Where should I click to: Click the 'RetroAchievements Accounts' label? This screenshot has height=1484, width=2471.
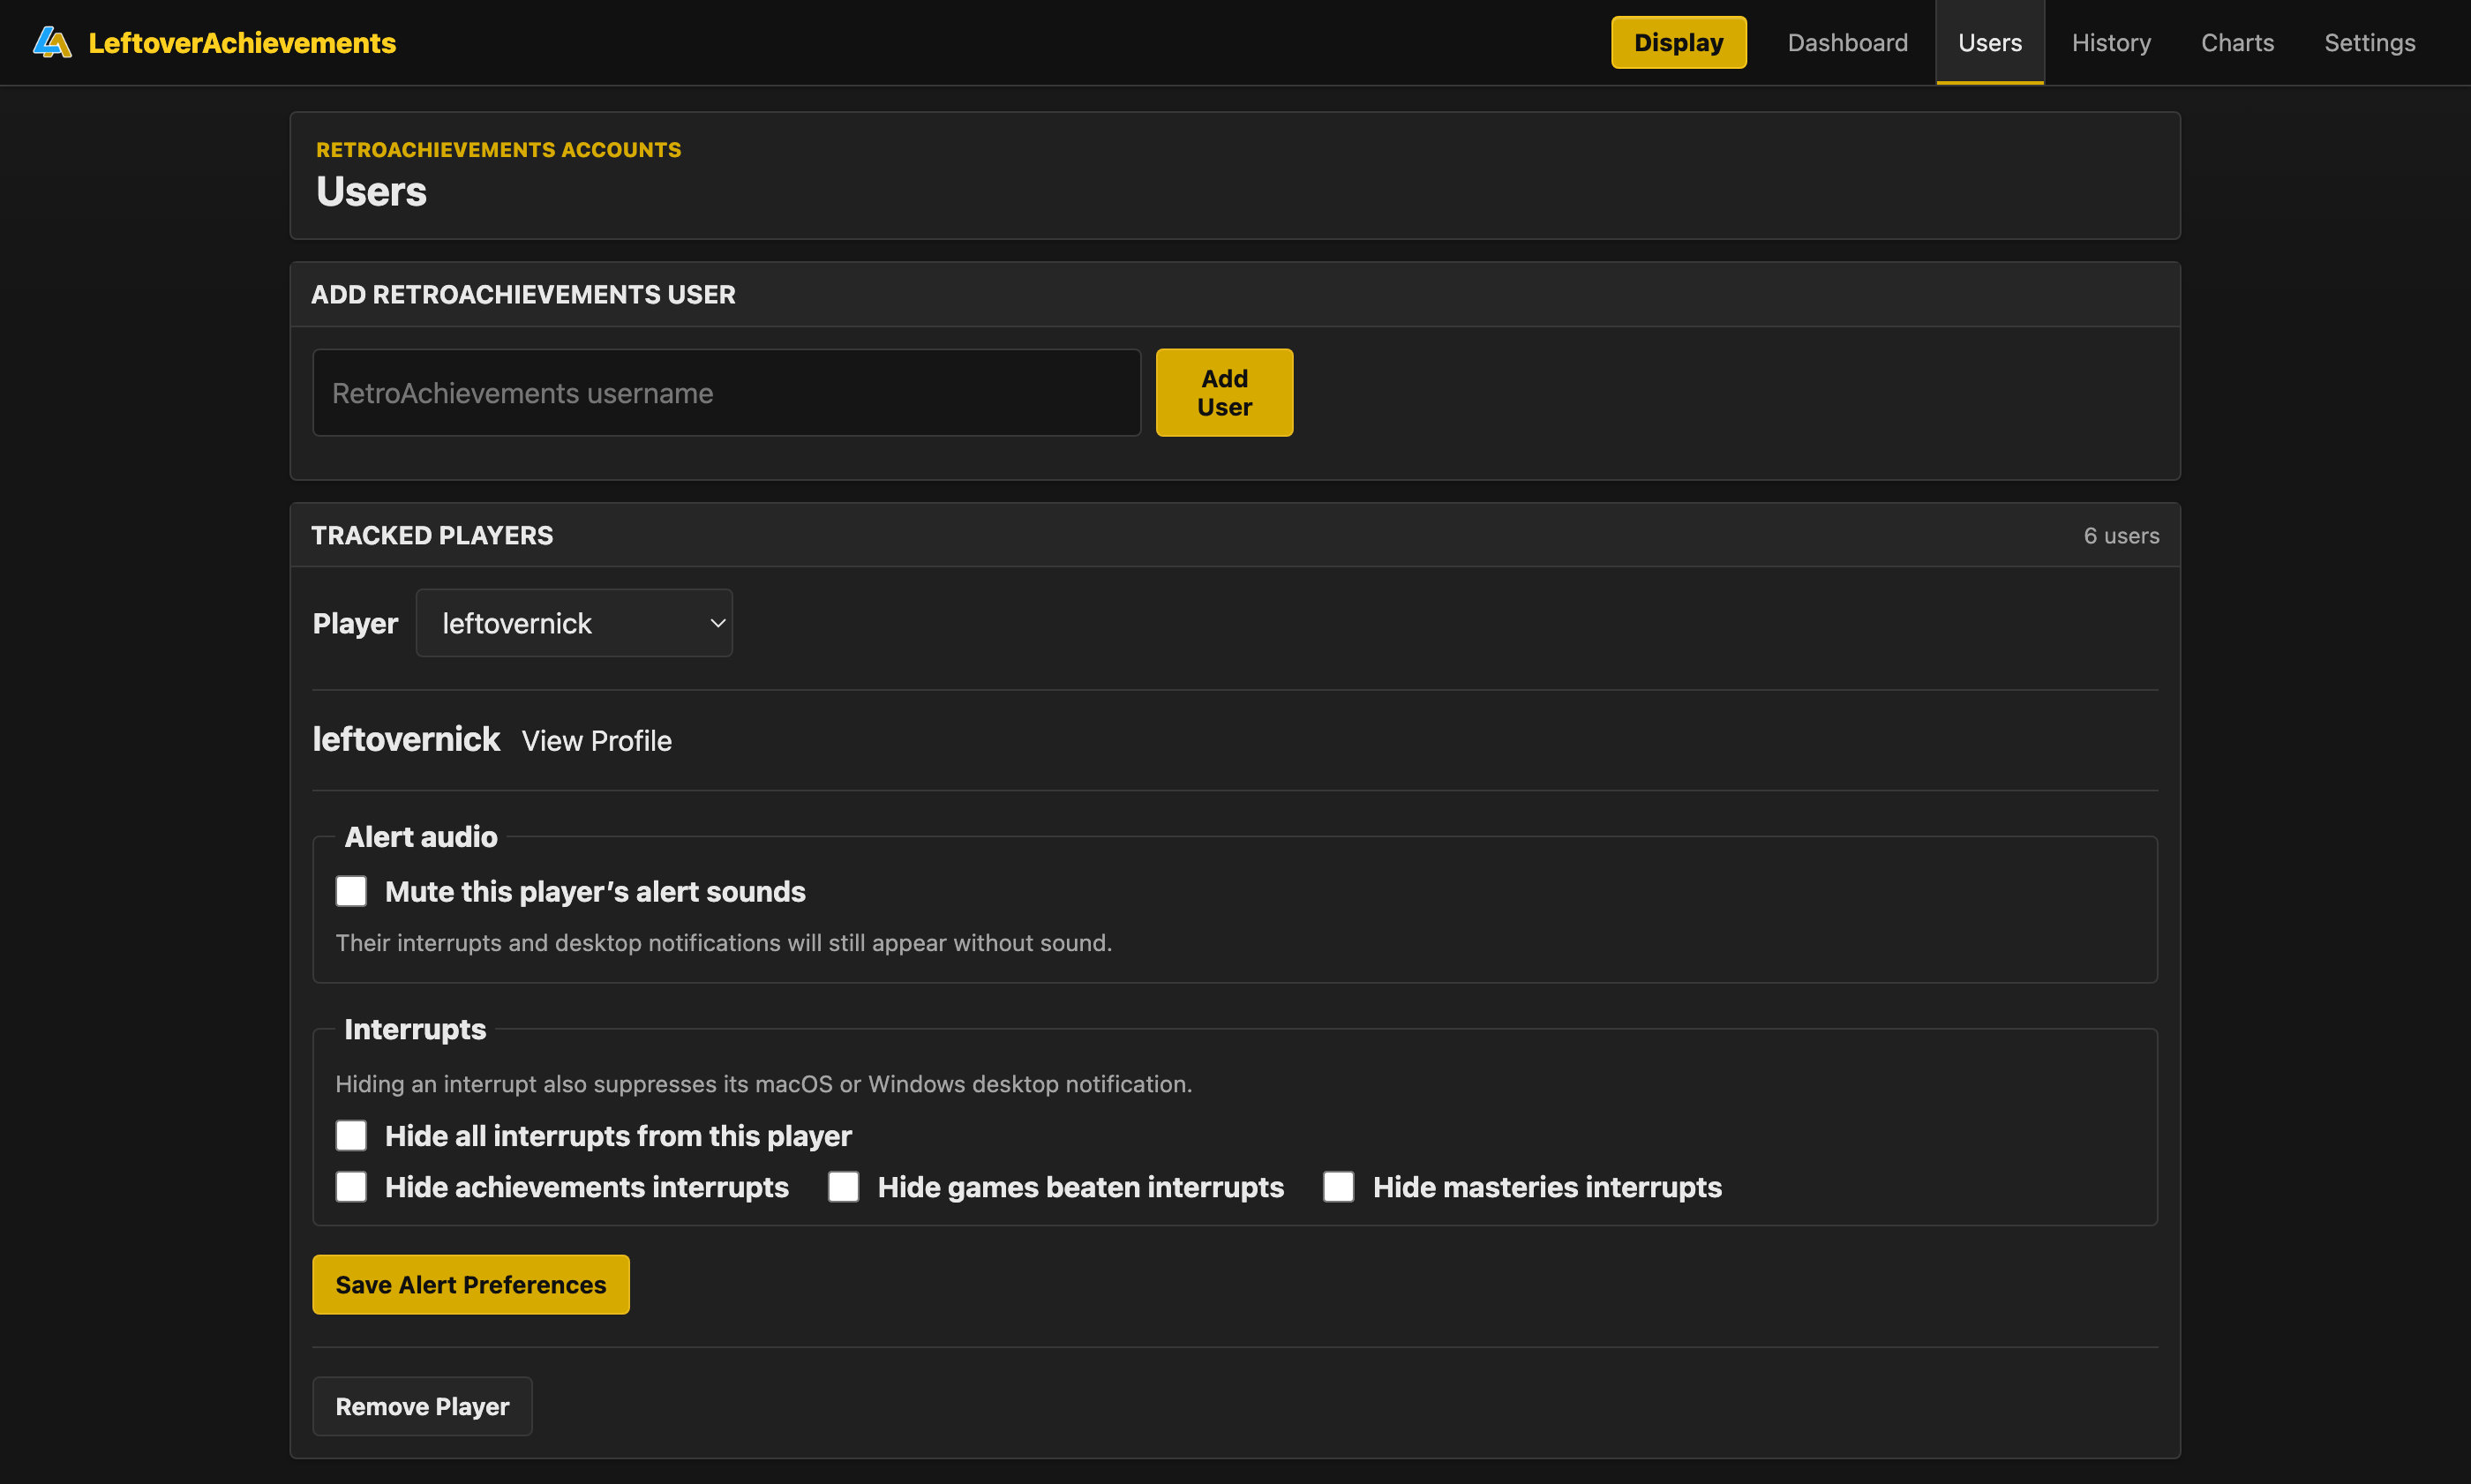[498, 150]
